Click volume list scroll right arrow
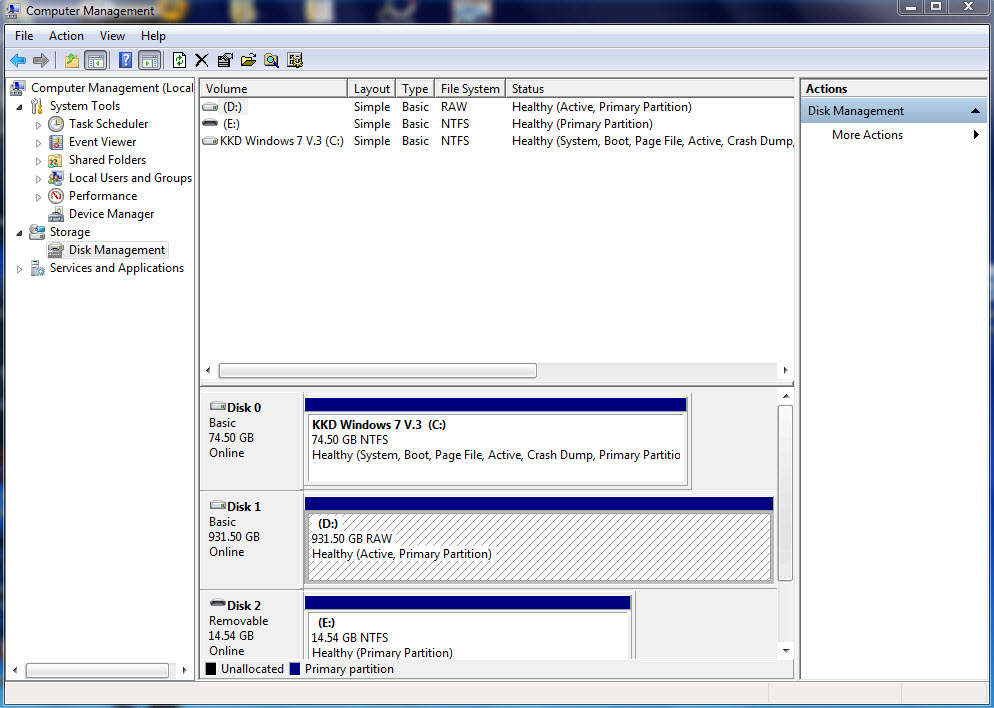Viewport: 994px width, 708px height. pos(785,370)
